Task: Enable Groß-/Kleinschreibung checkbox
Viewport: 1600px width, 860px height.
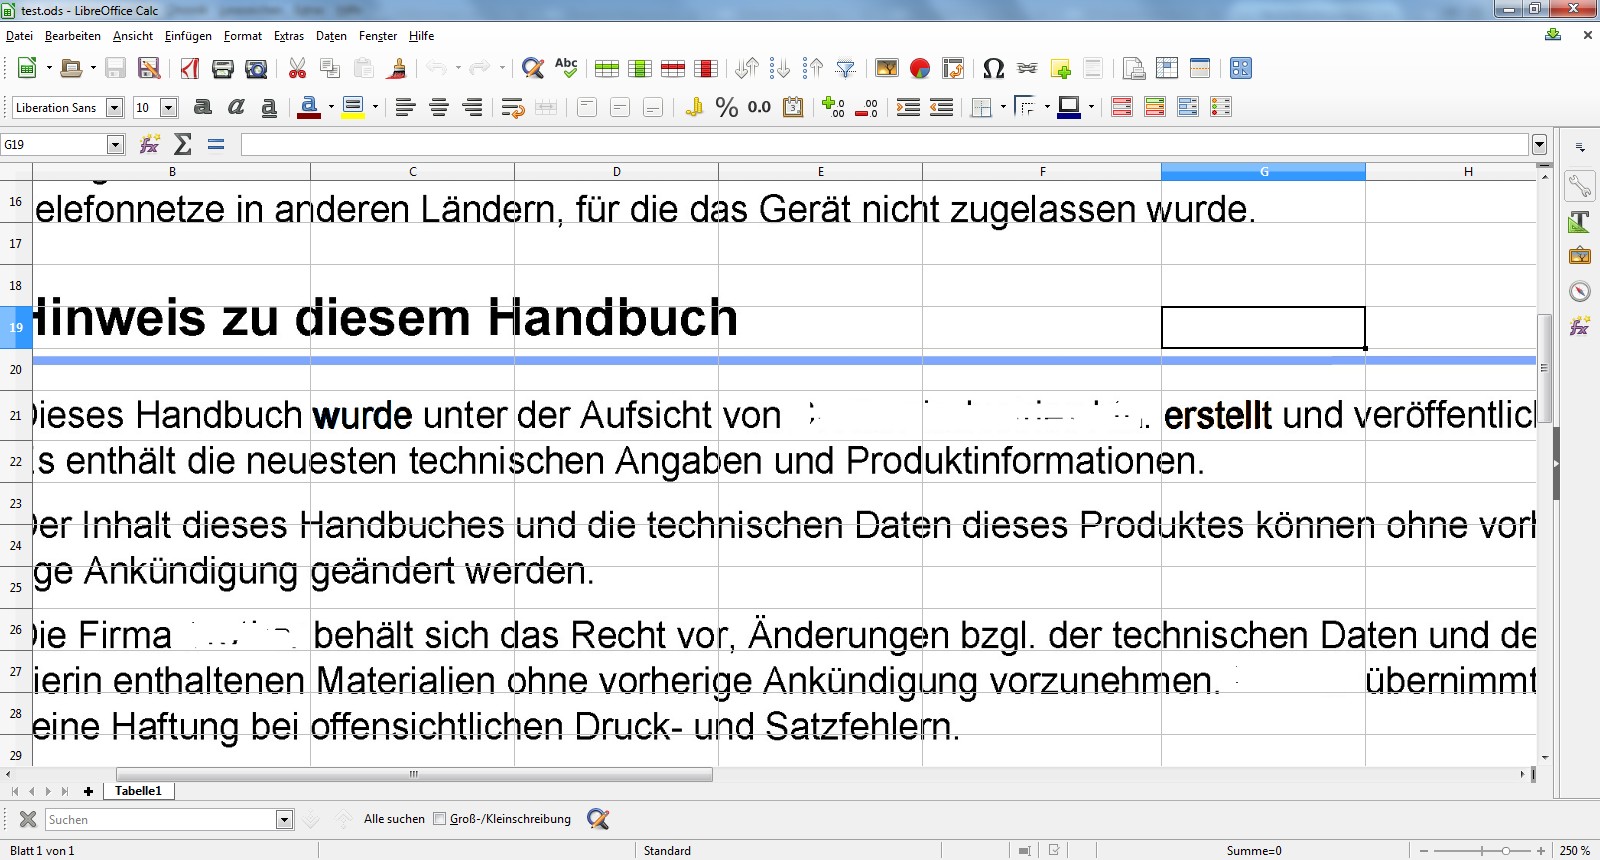Action: tap(439, 819)
